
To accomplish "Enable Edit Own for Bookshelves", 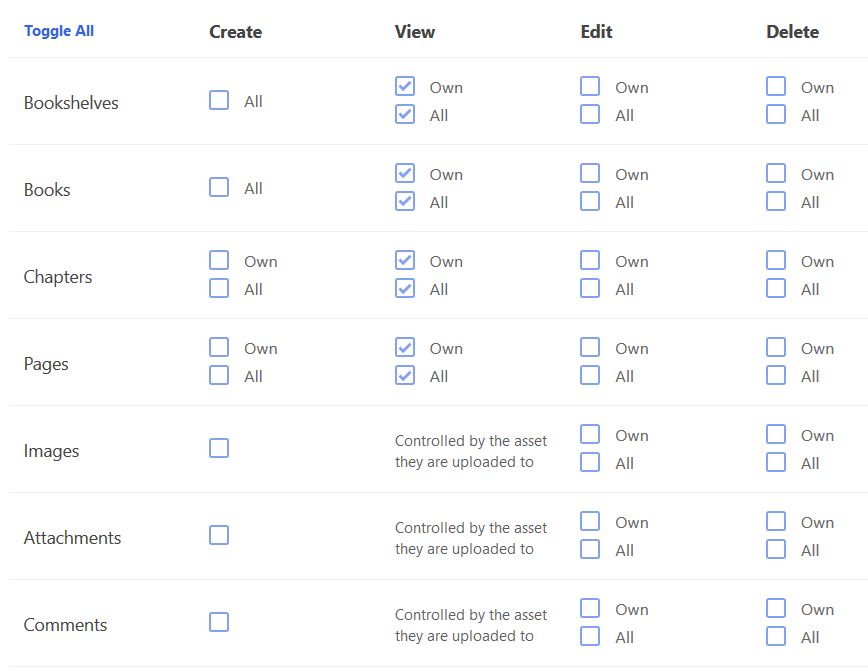I will point(590,86).
